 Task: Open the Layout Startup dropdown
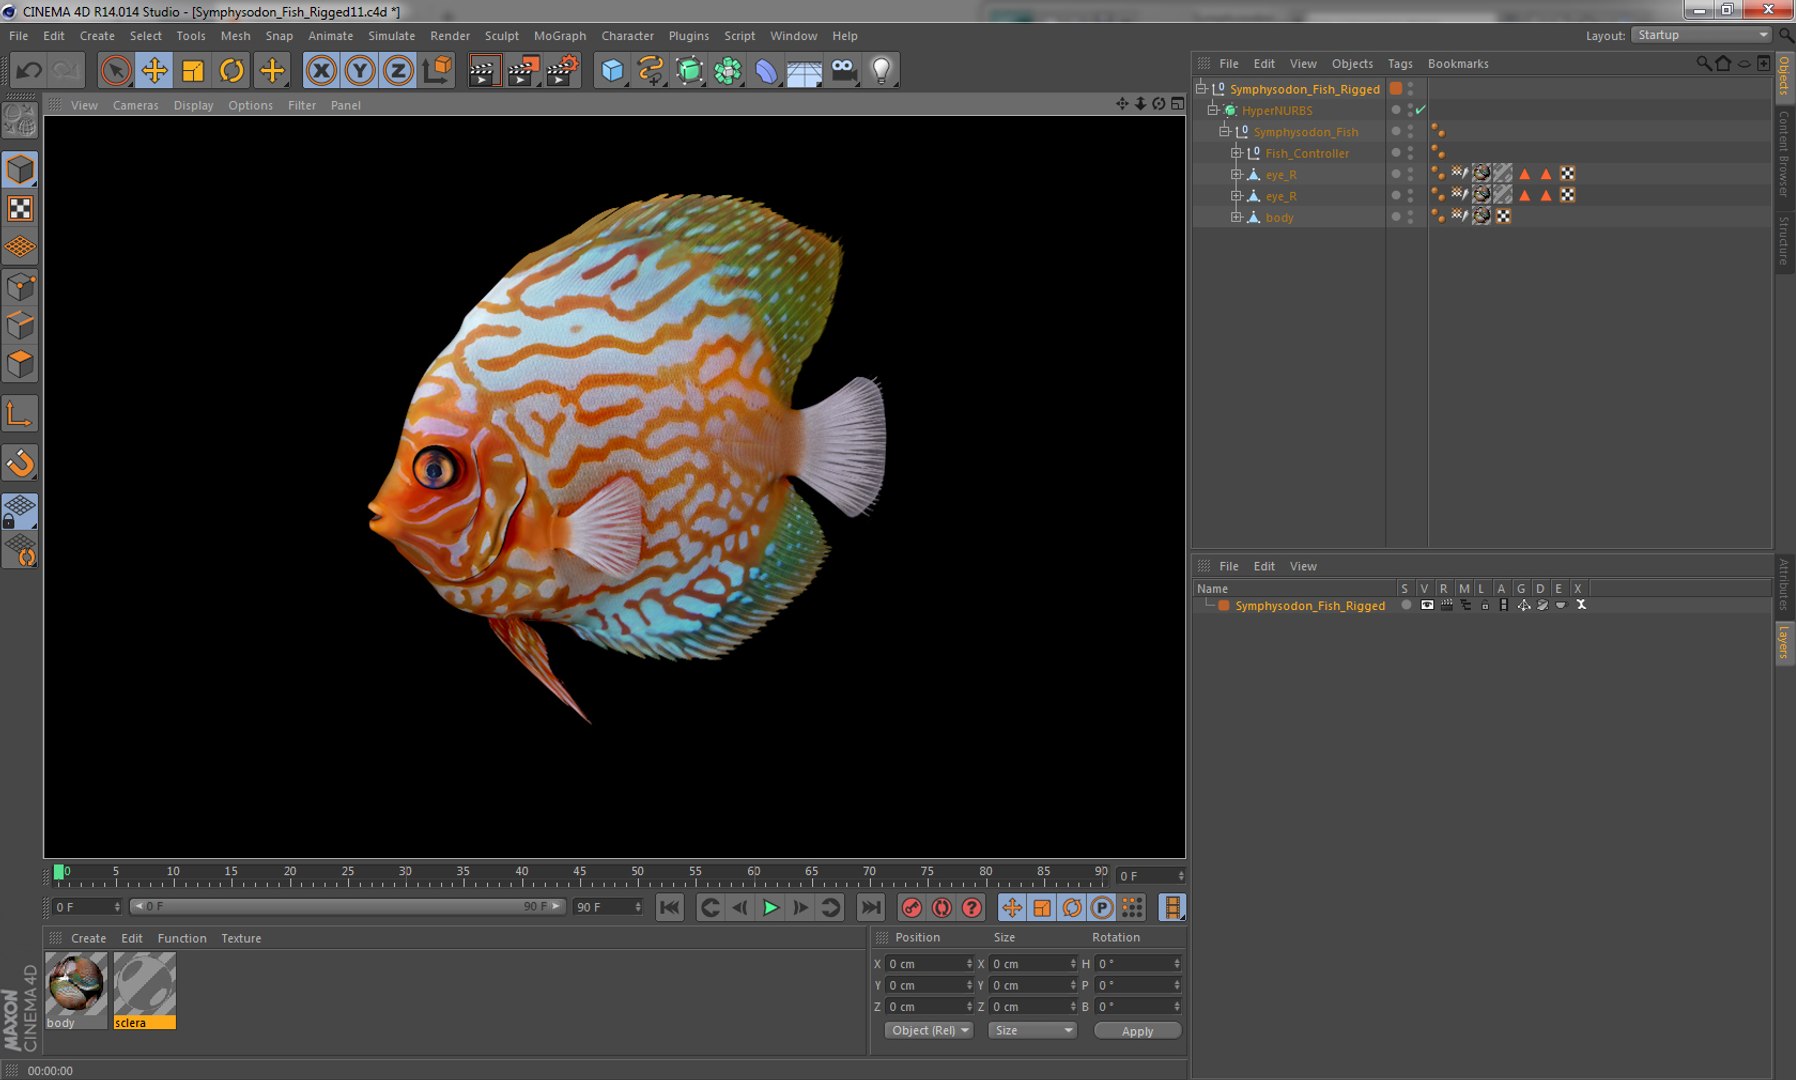tap(1701, 35)
